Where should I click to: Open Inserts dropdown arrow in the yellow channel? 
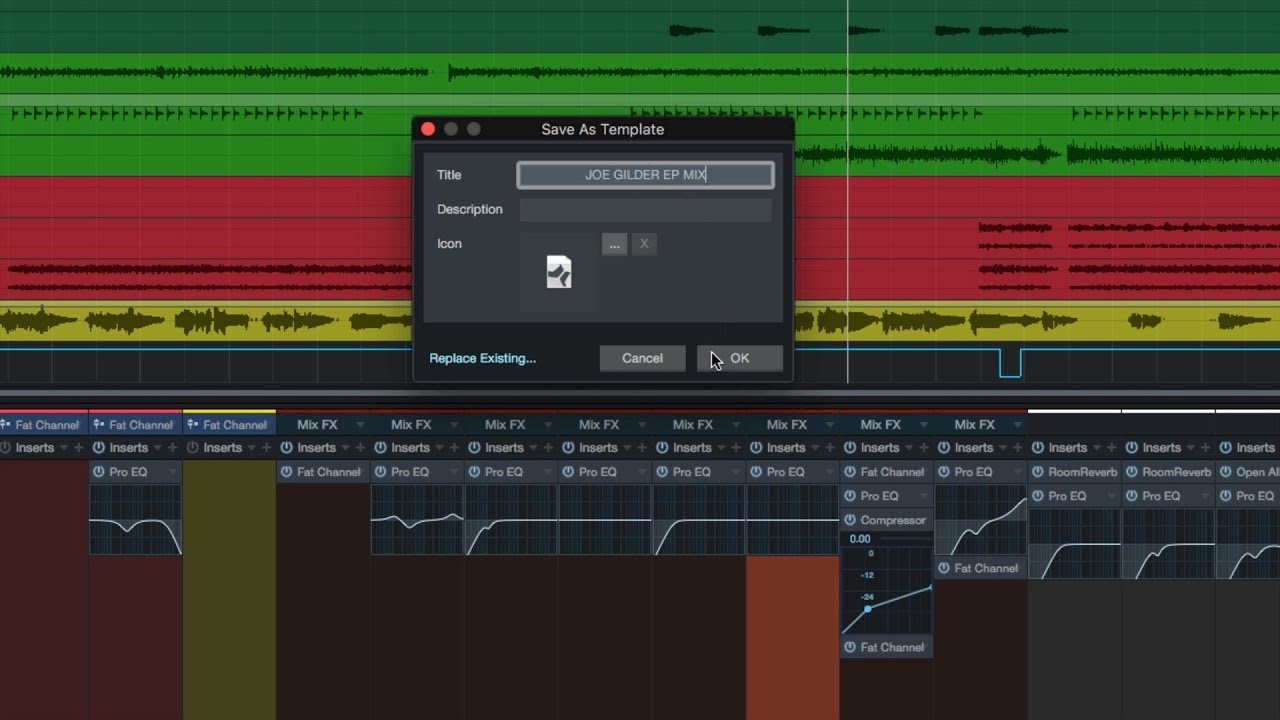251,448
